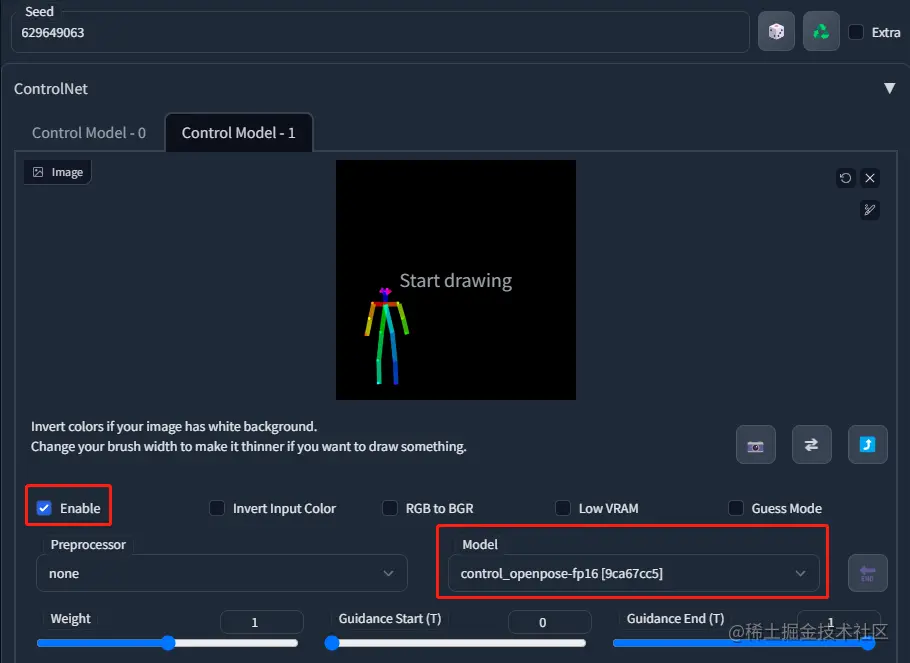Click the Guidance Start slider handle
910x663 pixels.
coord(332,643)
